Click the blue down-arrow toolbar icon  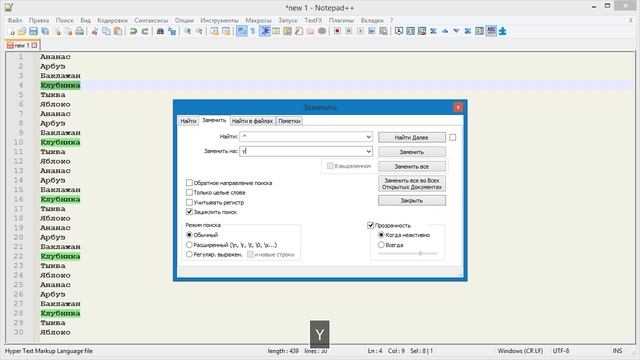pos(456,31)
